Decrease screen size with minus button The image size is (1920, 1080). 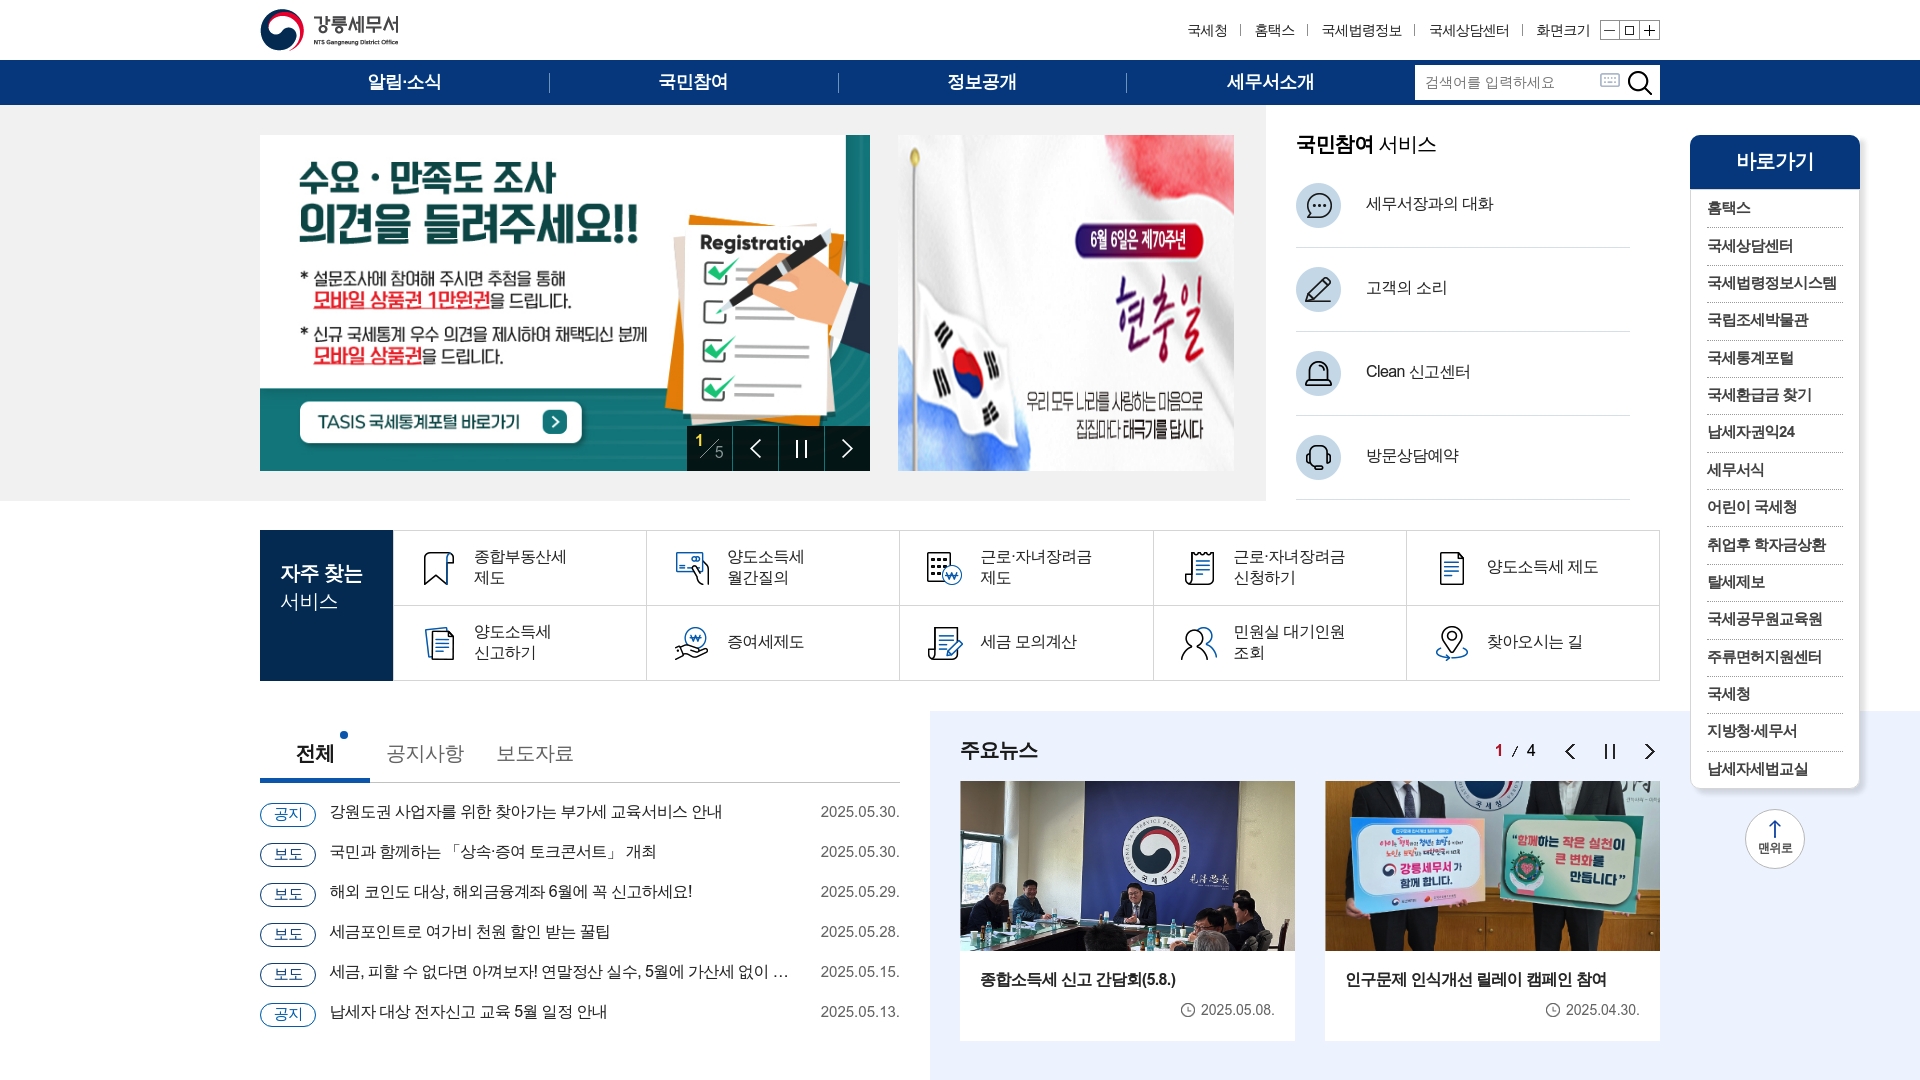click(1609, 30)
